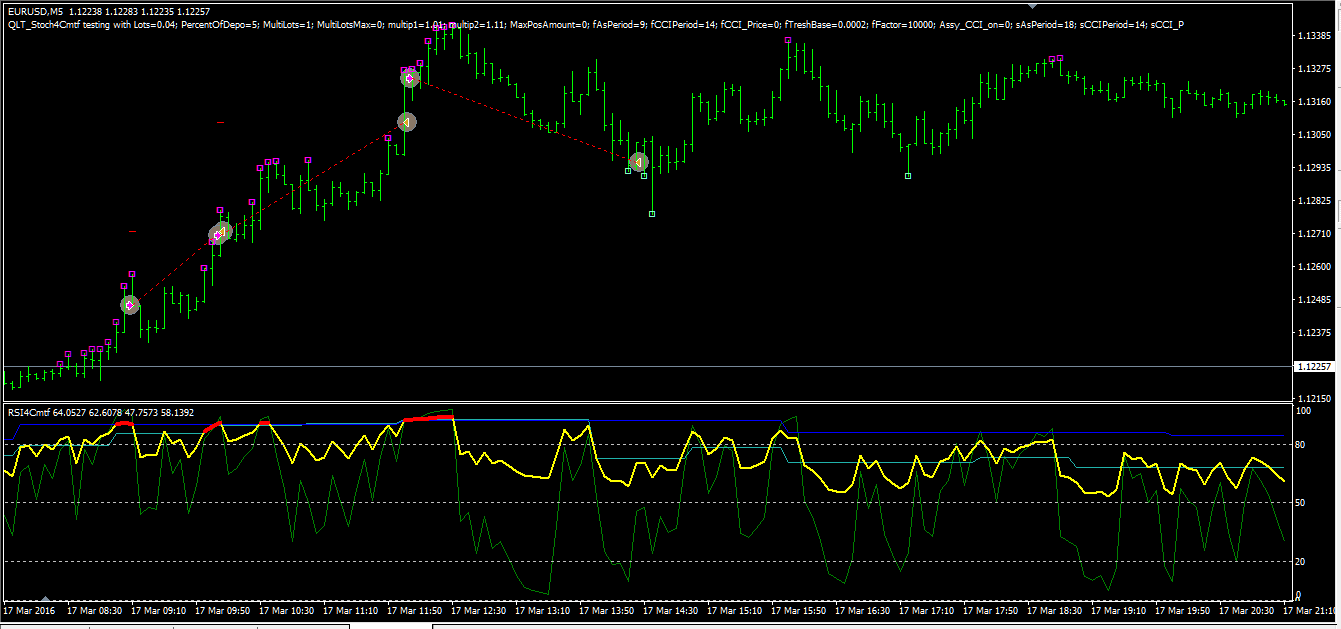
Task: Select the upper of two stacked trade circles
Action: (410, 77)
